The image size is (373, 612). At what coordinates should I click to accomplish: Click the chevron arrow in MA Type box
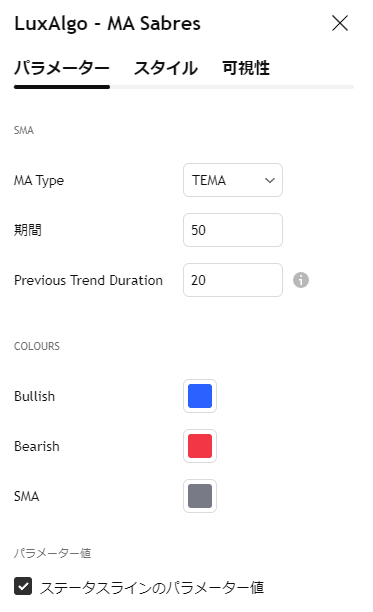pyautogui.click(x=270, y=180)
